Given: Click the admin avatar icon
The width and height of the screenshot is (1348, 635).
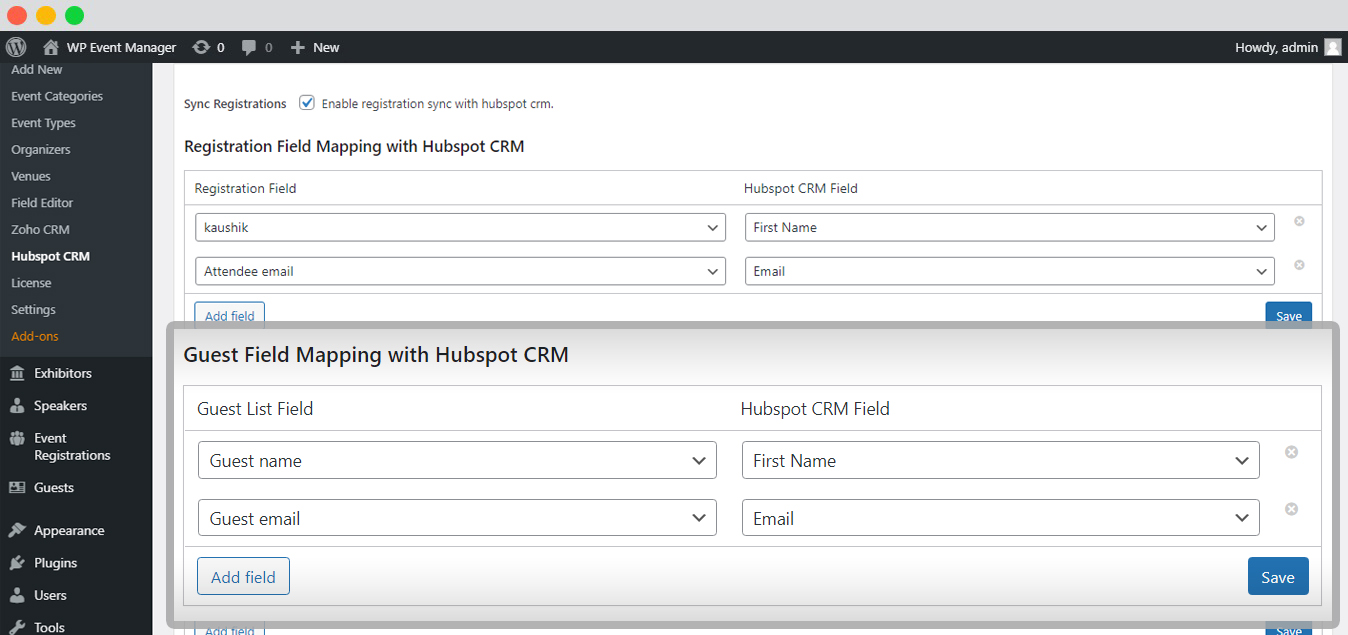Looking at the screenshot, I should (1333, 47).
